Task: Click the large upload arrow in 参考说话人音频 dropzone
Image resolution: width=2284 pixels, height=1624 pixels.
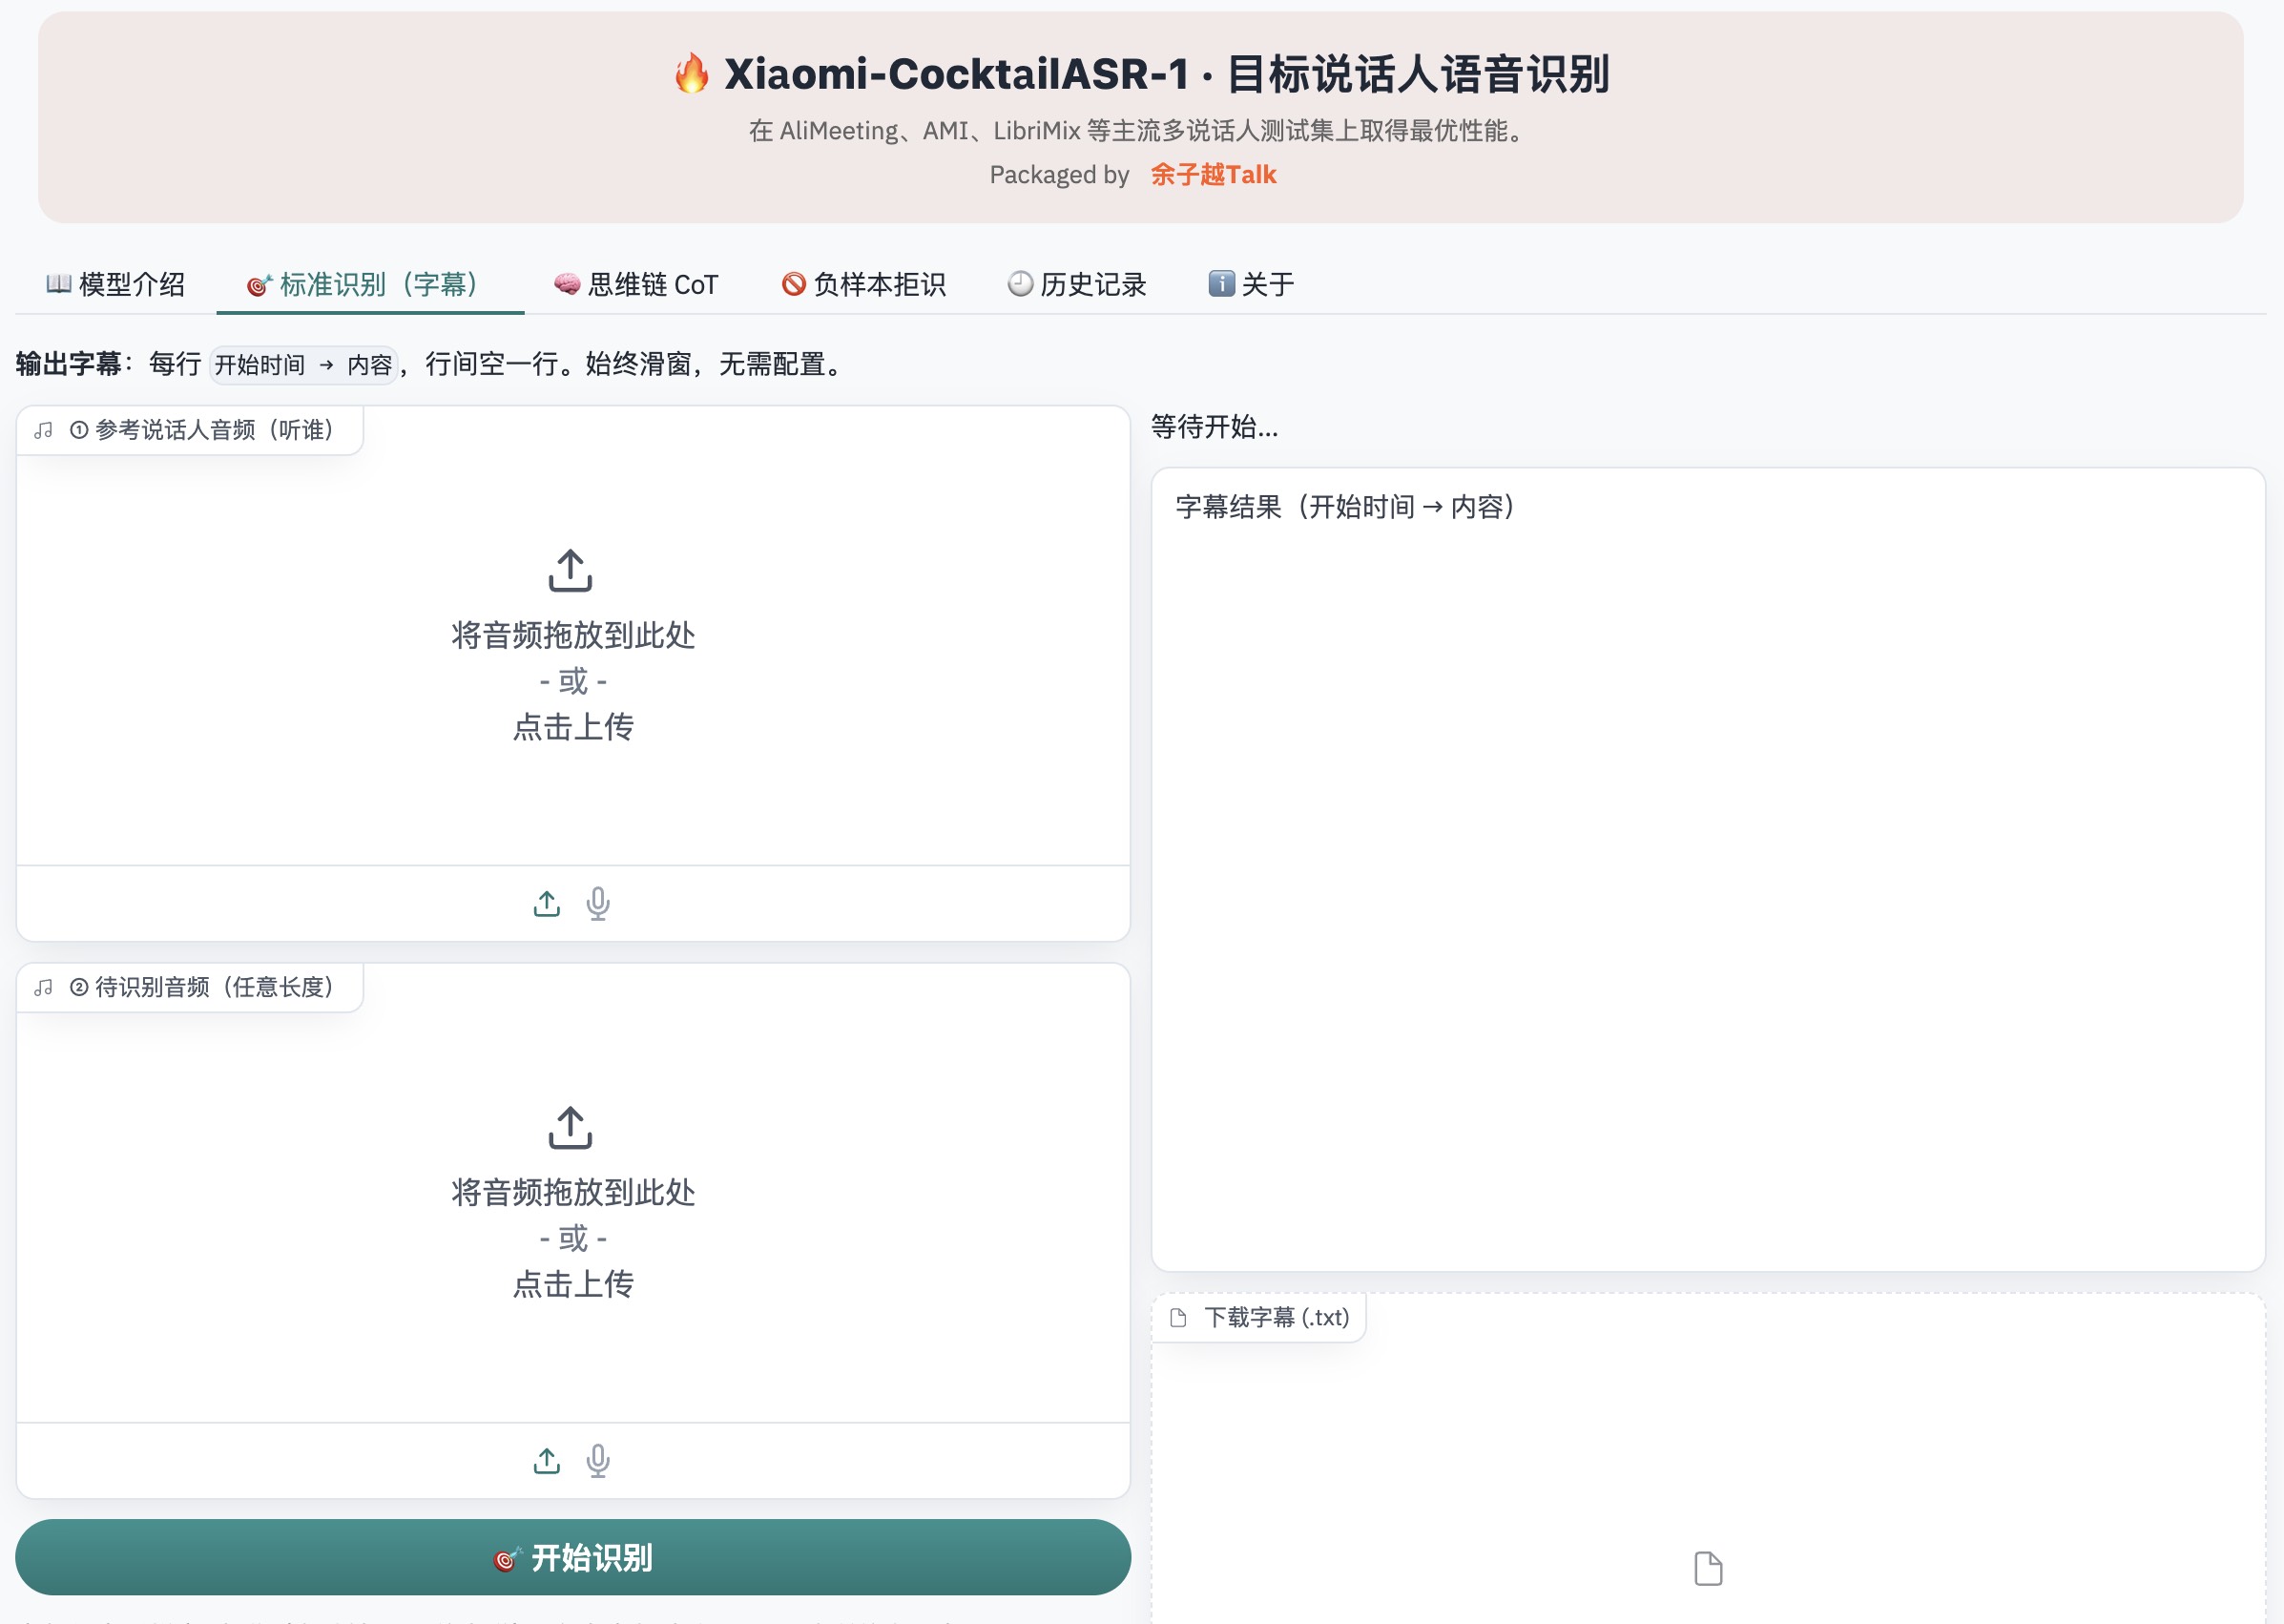Action: [570, 570]
